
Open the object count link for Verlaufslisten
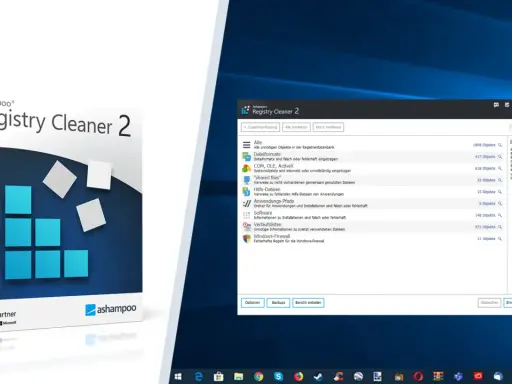[x=485, y=227]
